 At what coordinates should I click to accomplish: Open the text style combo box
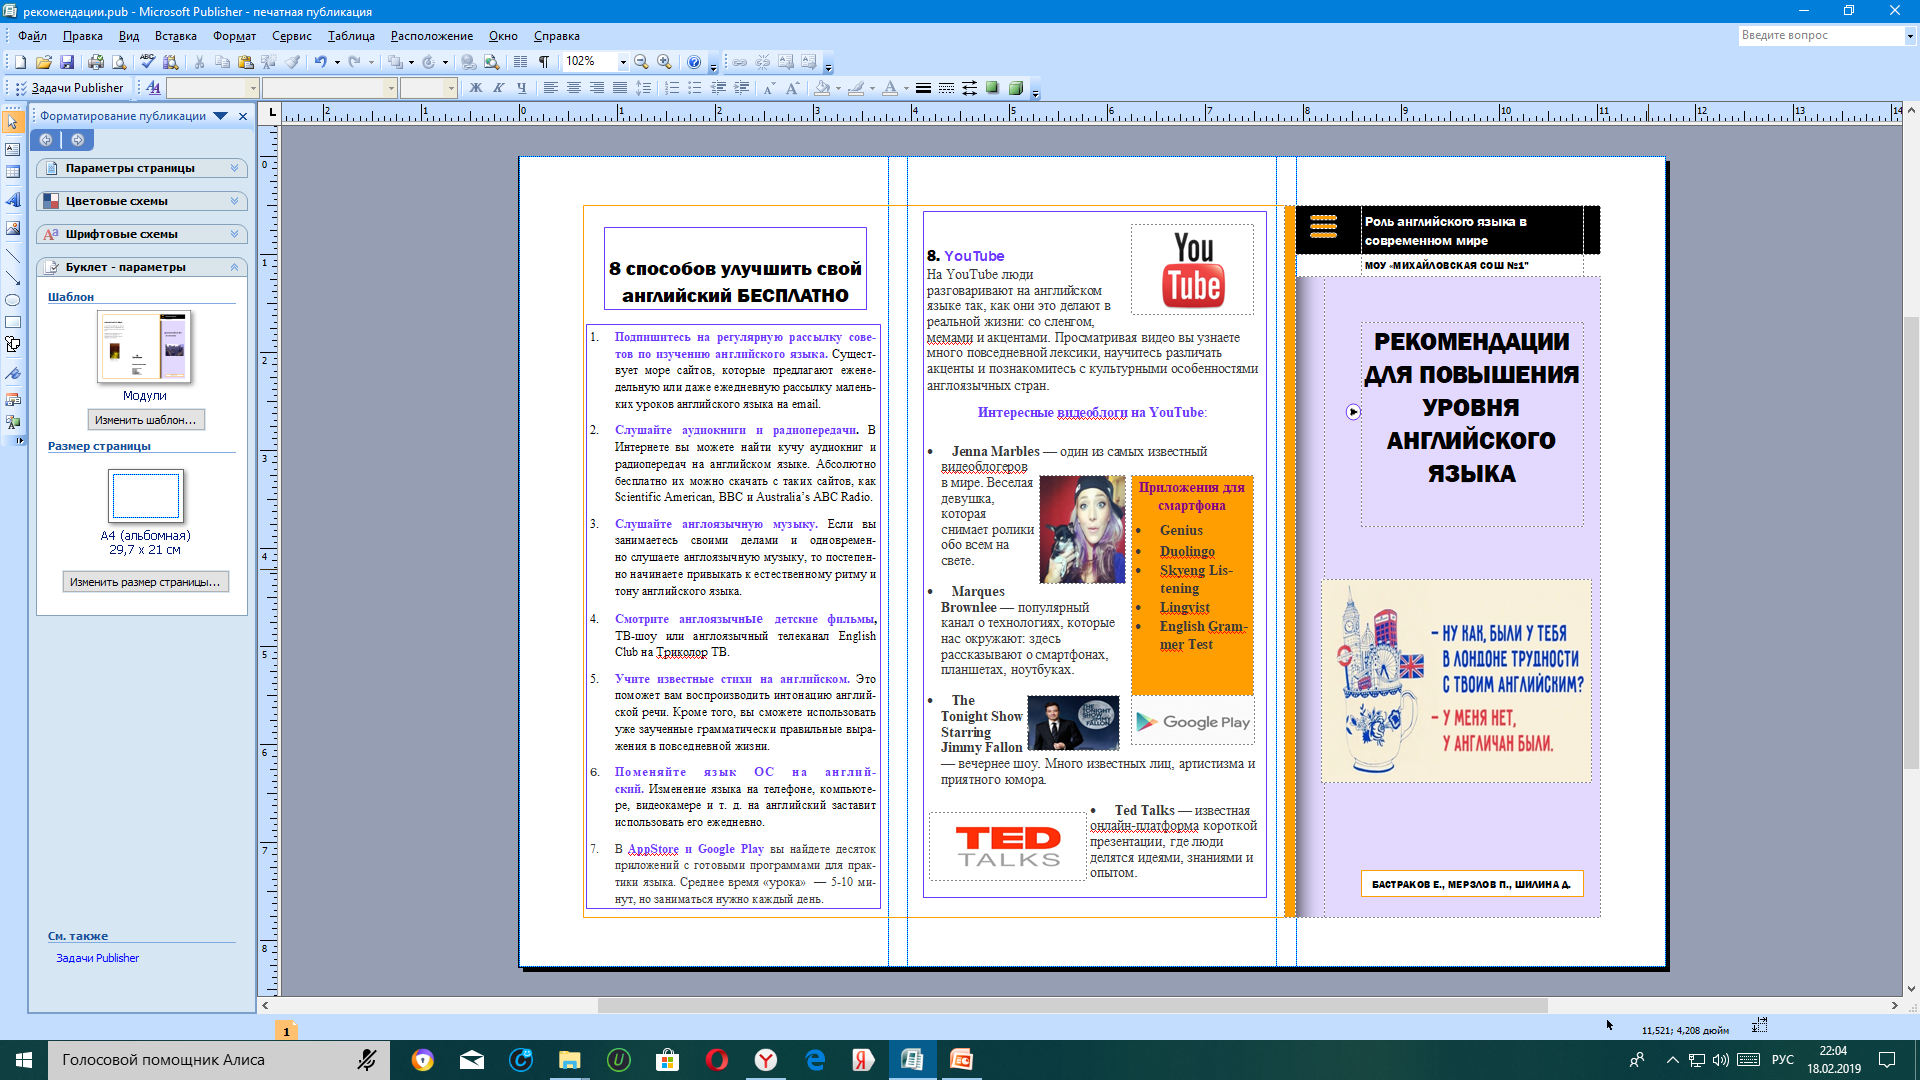coord(212,88)
